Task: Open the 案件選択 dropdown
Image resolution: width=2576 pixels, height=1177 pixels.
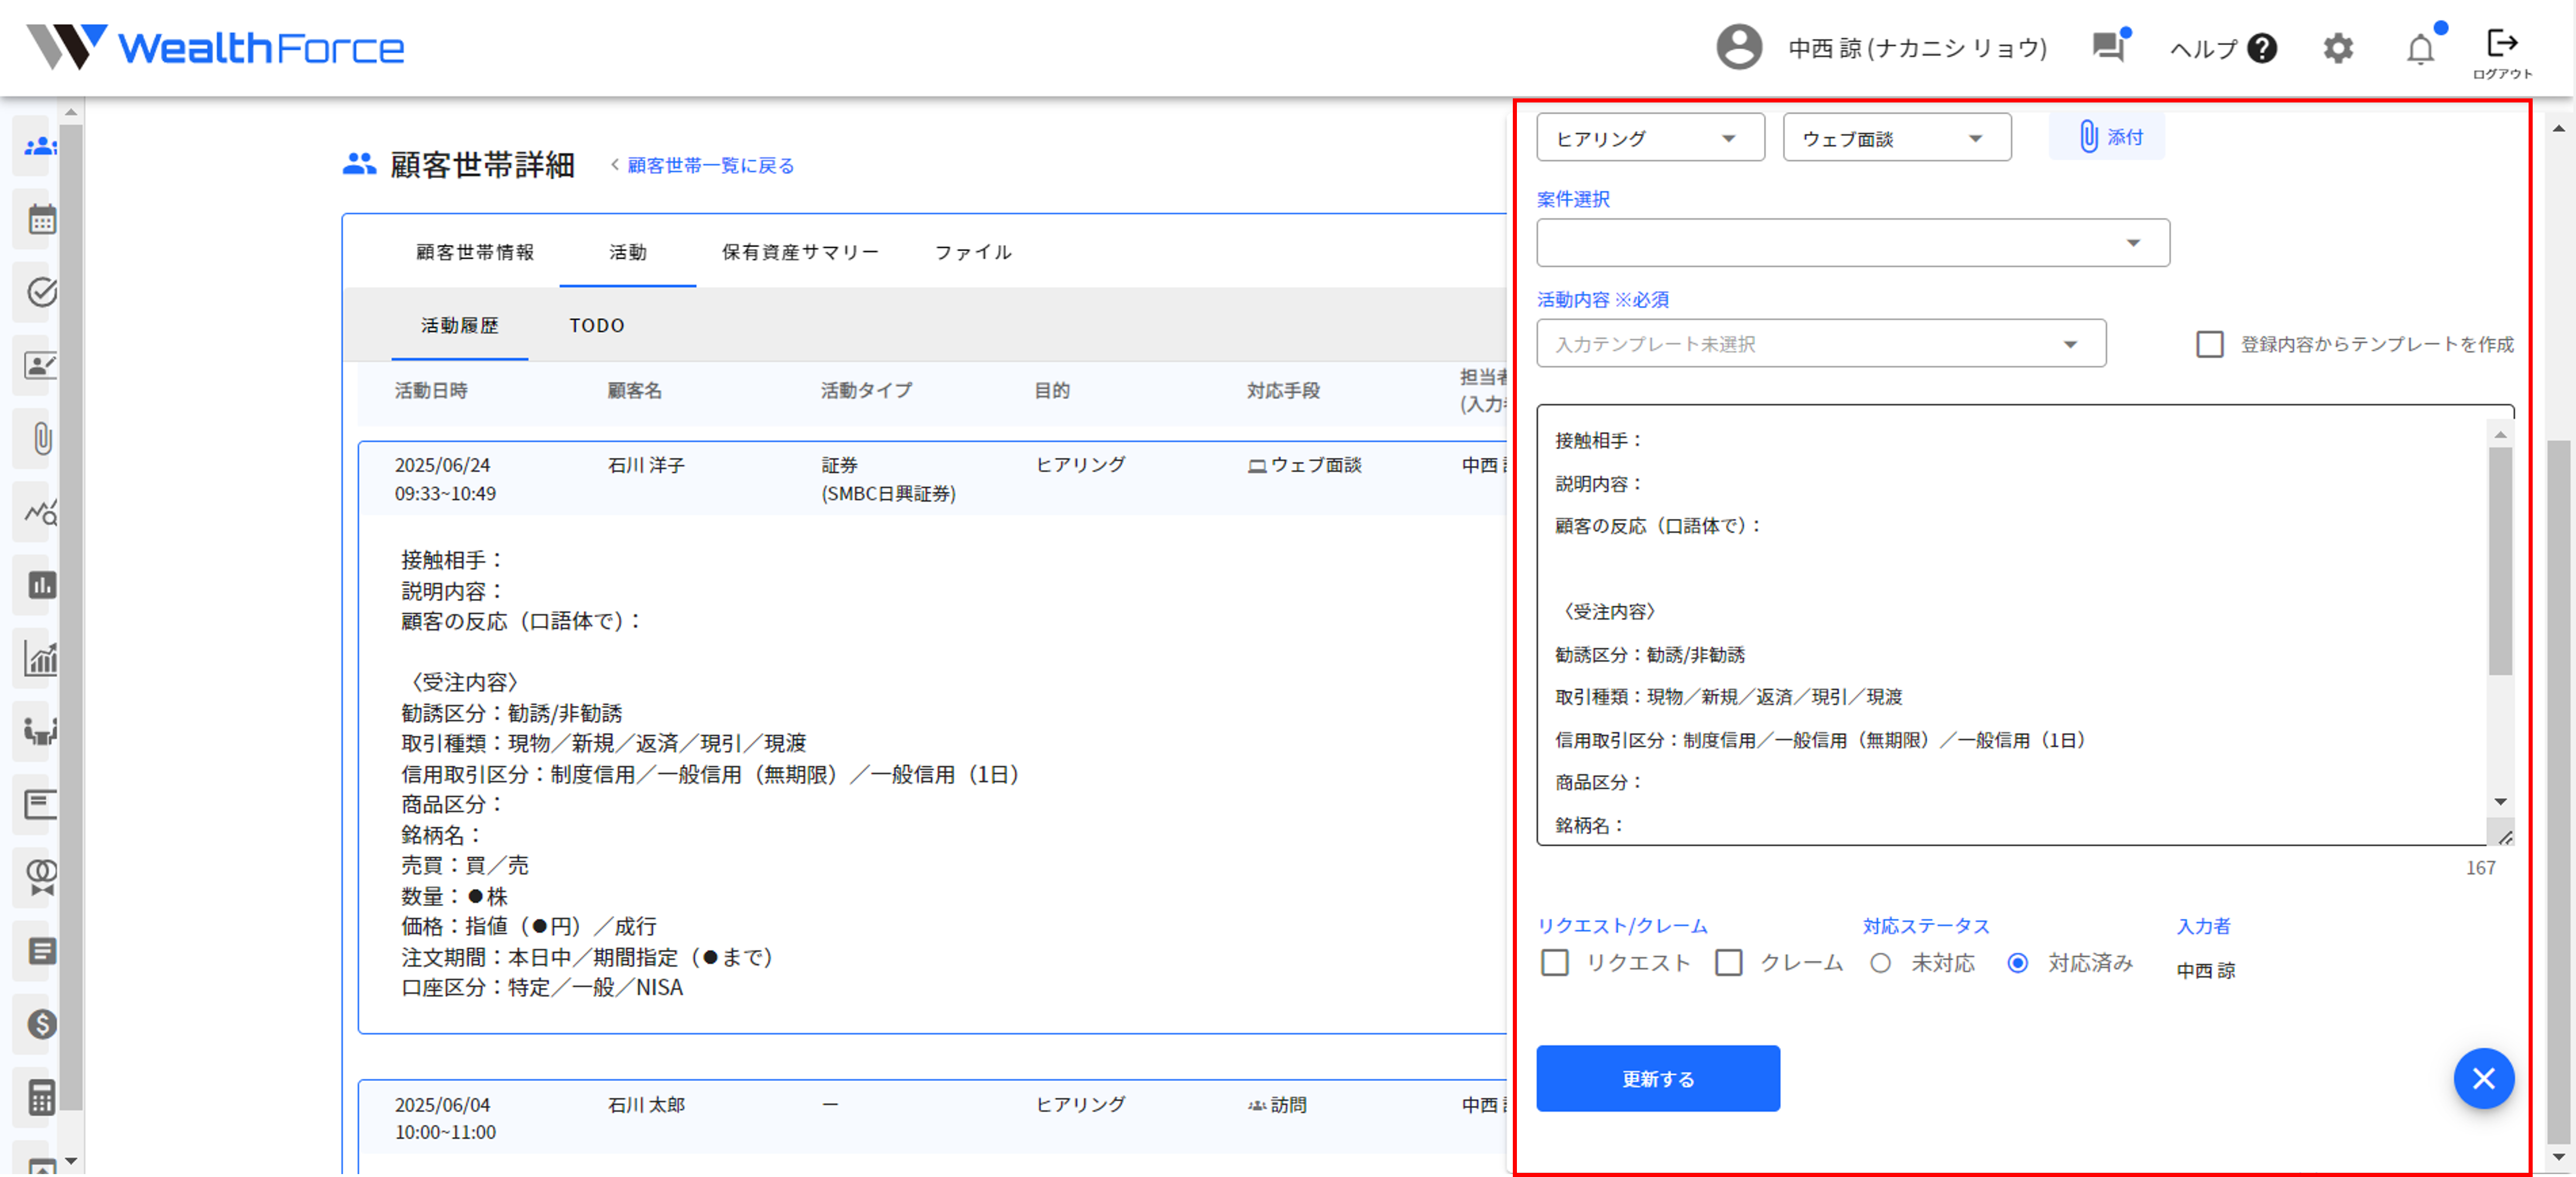Action: 1852,243
